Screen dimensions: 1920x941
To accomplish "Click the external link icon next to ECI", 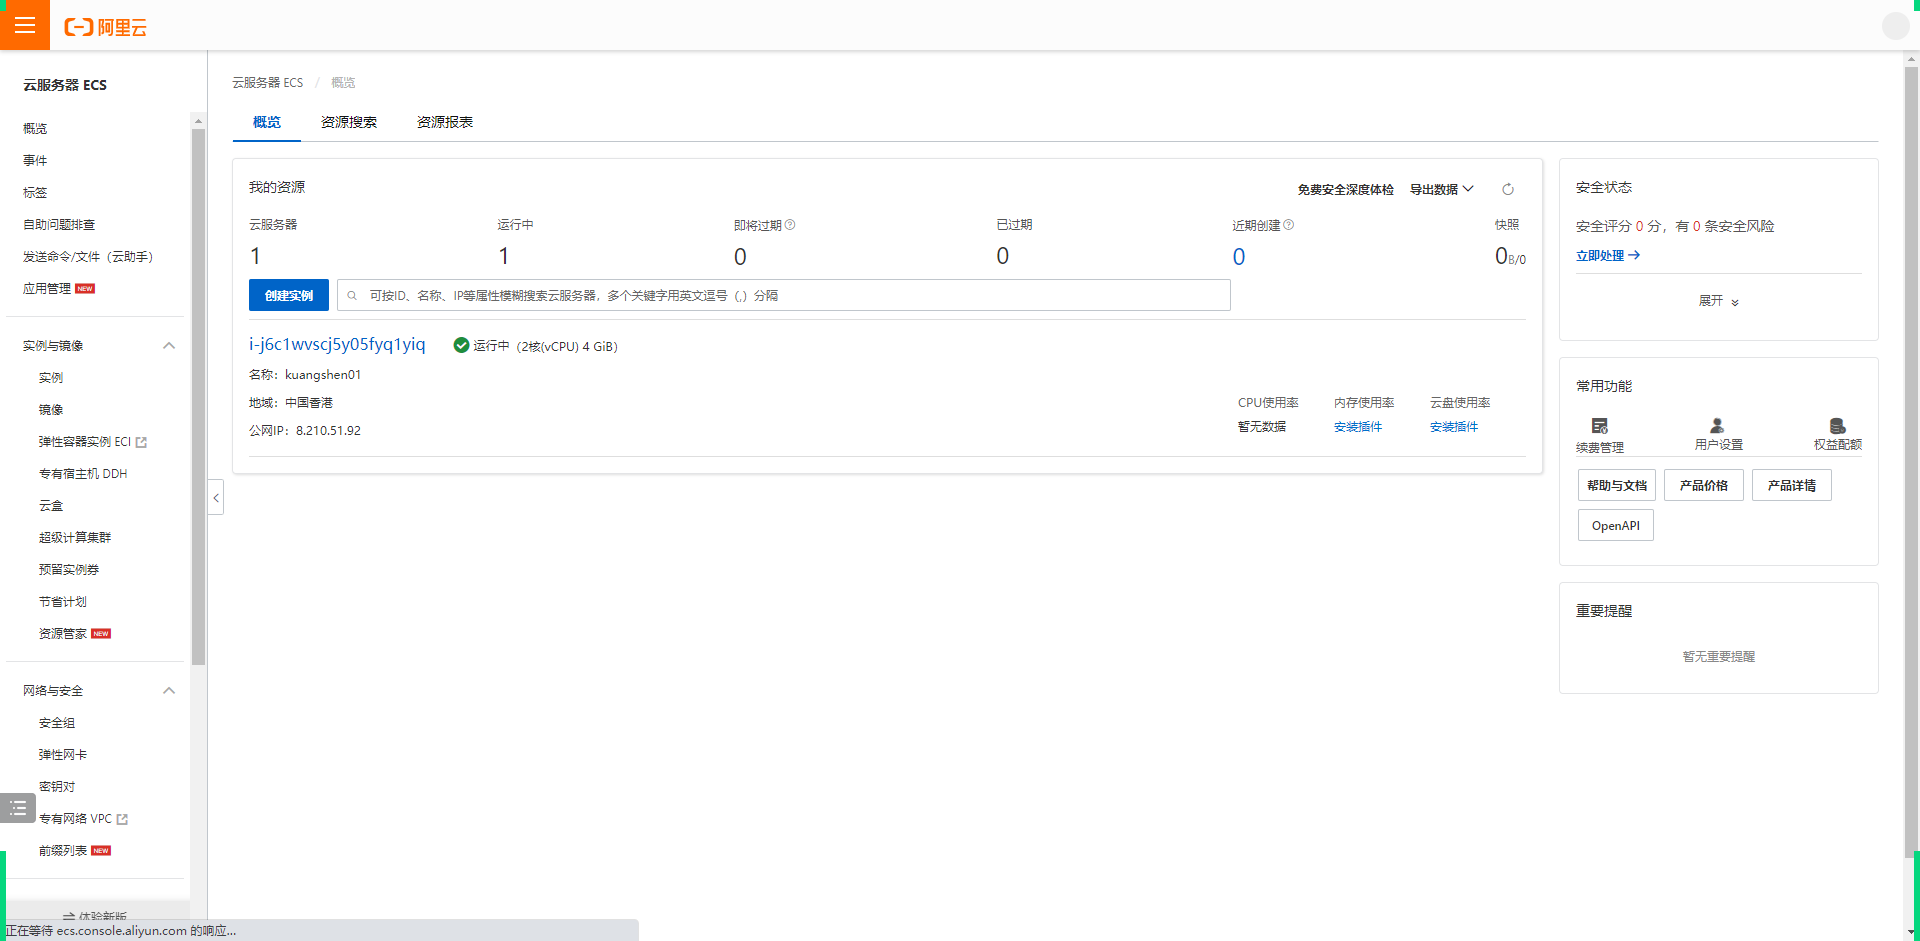I will 141,442.
